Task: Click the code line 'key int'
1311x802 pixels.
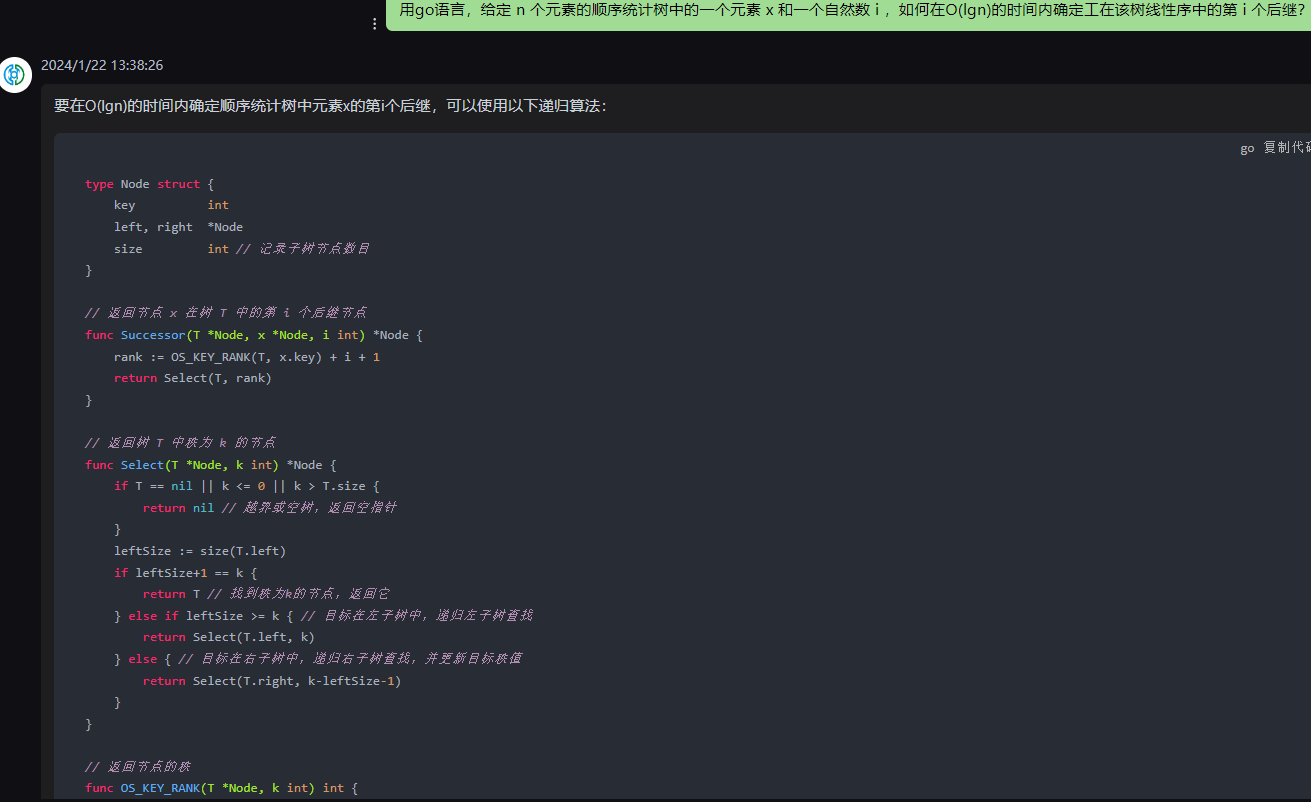Action: [171, 205]
